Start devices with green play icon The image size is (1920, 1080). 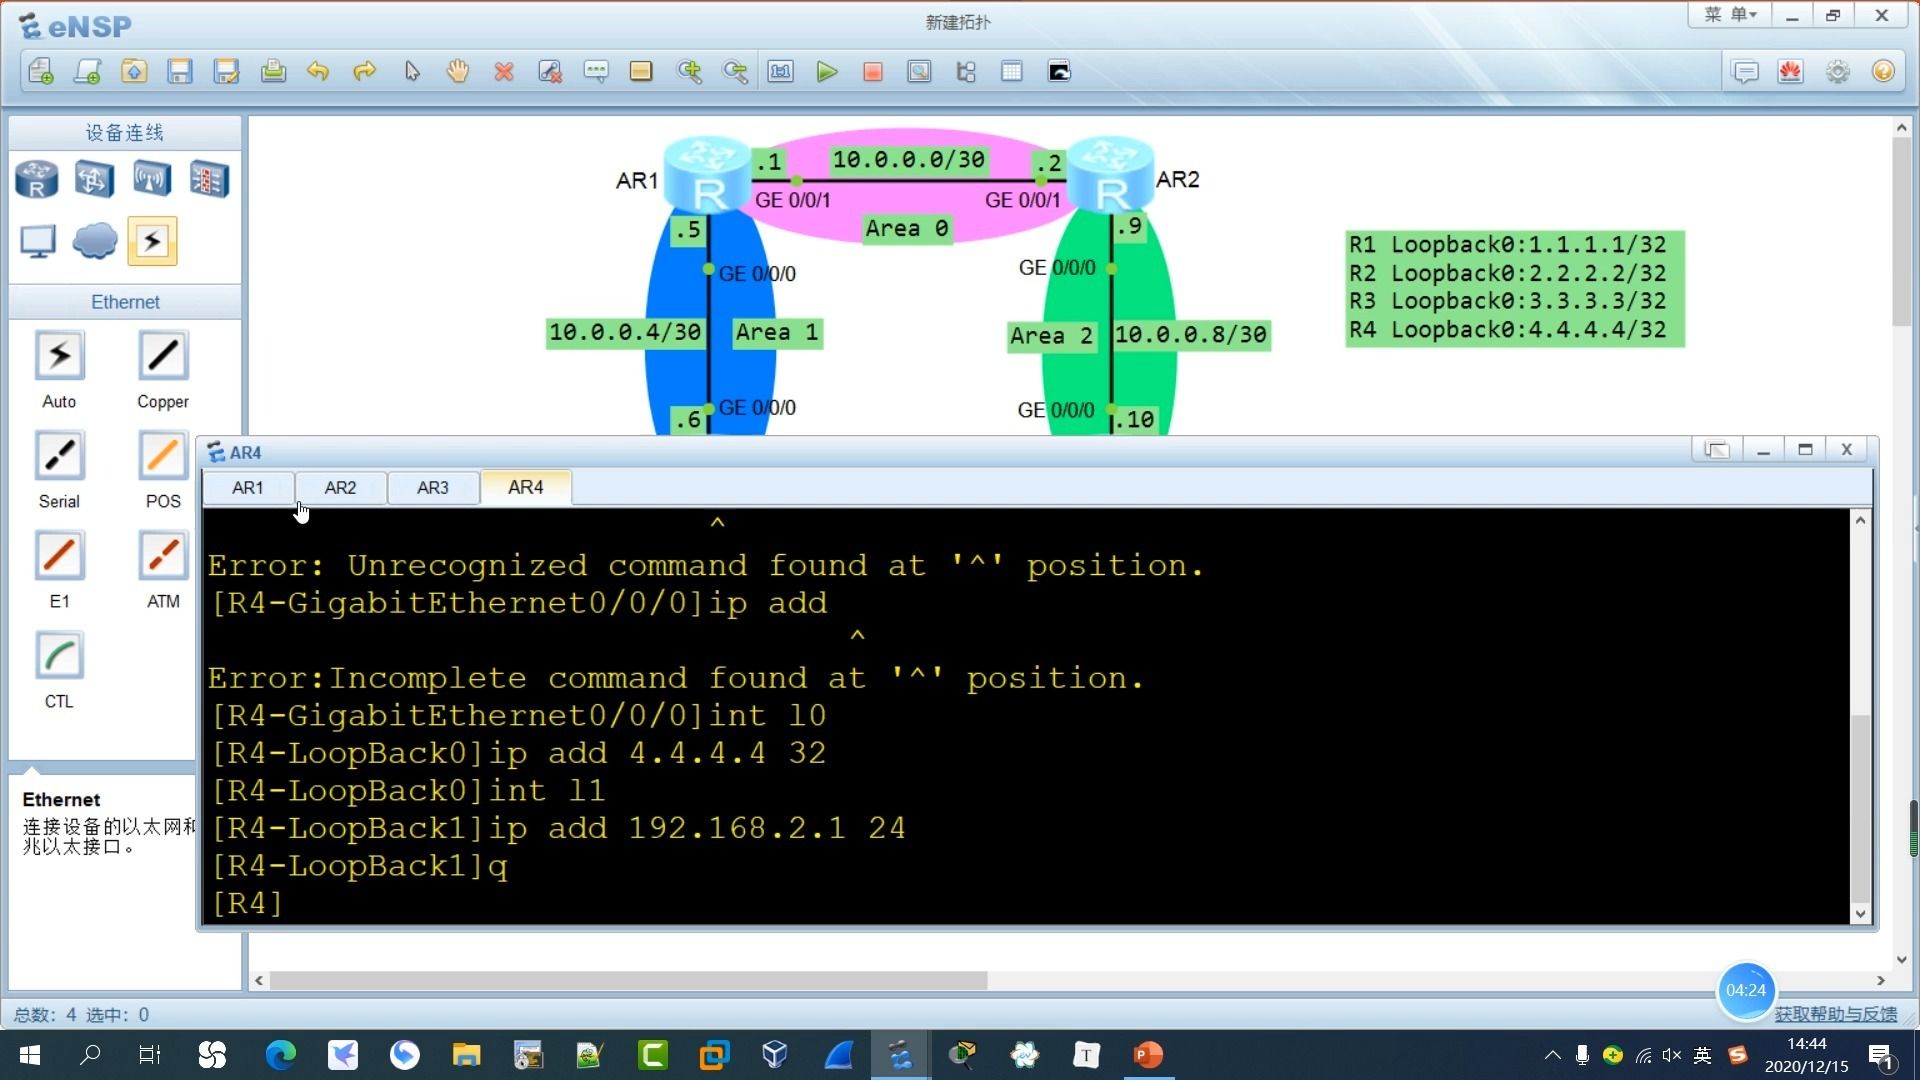coord(827,72)
